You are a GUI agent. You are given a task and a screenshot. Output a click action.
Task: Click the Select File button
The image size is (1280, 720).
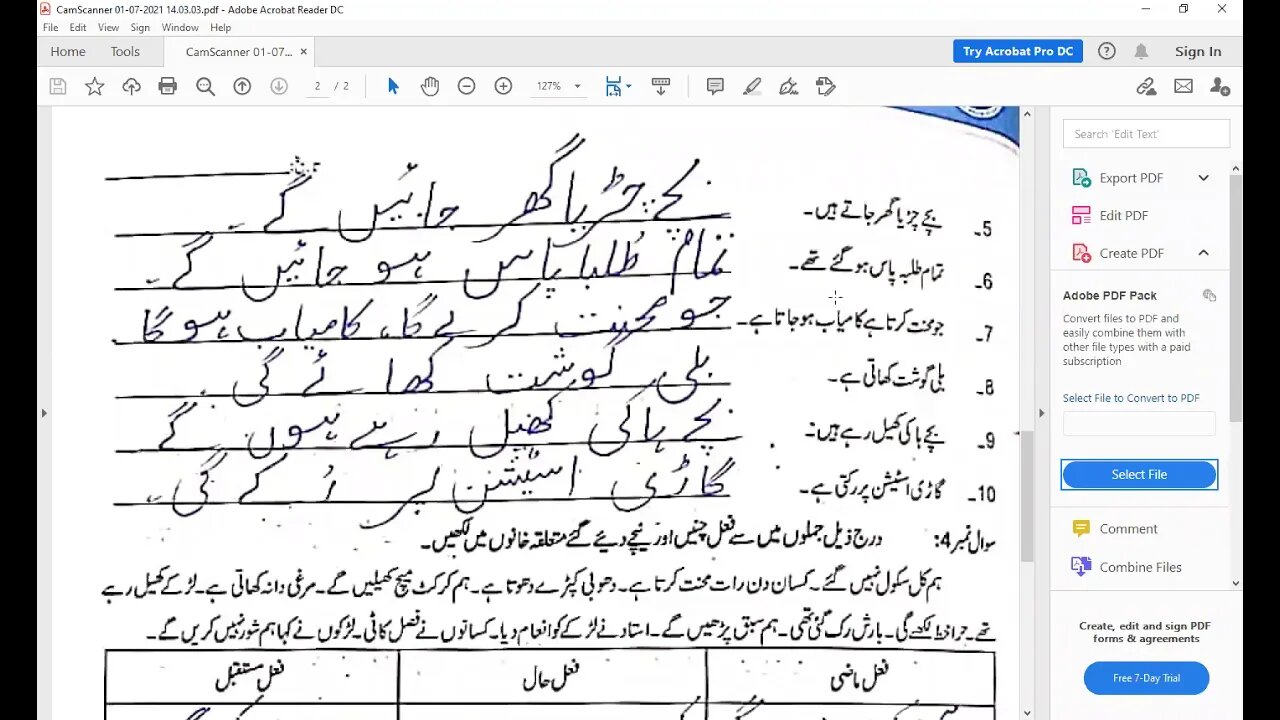click(1139, 474)
